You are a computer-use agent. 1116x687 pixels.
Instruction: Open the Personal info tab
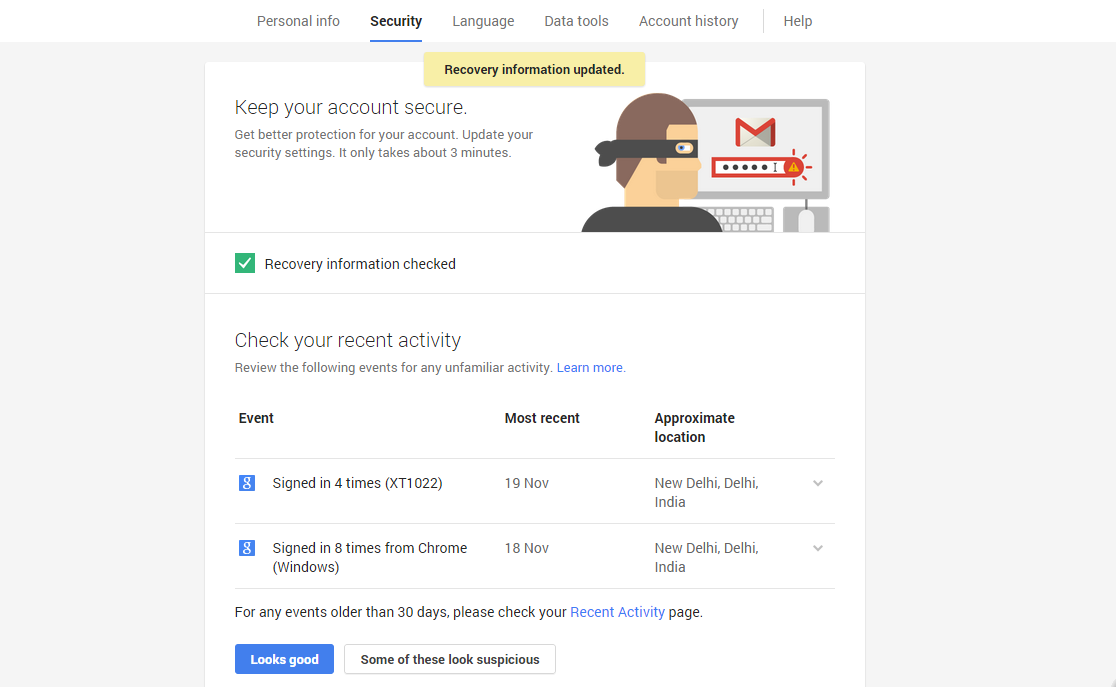(298, 21)
